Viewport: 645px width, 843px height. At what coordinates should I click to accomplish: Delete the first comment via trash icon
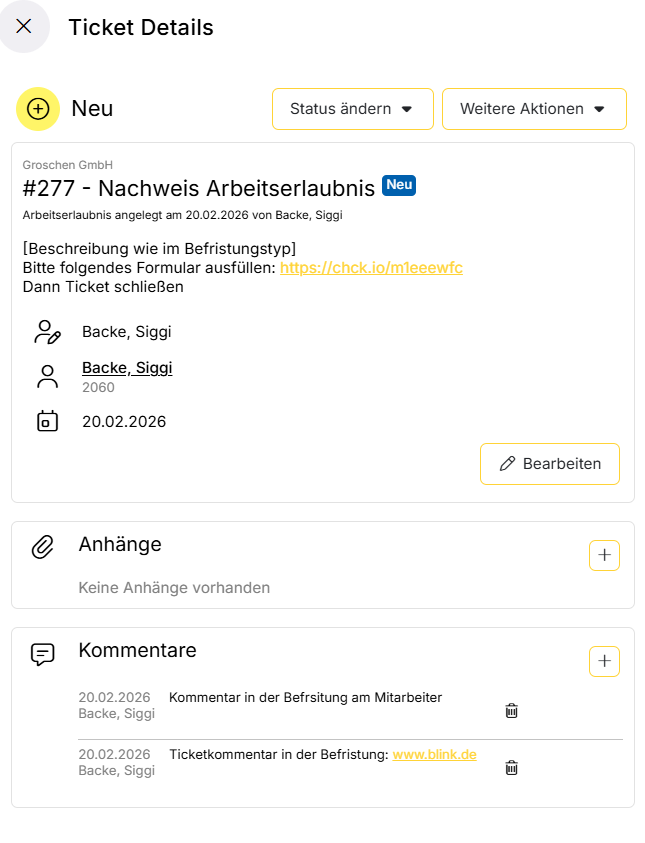[x=511, y=711]
